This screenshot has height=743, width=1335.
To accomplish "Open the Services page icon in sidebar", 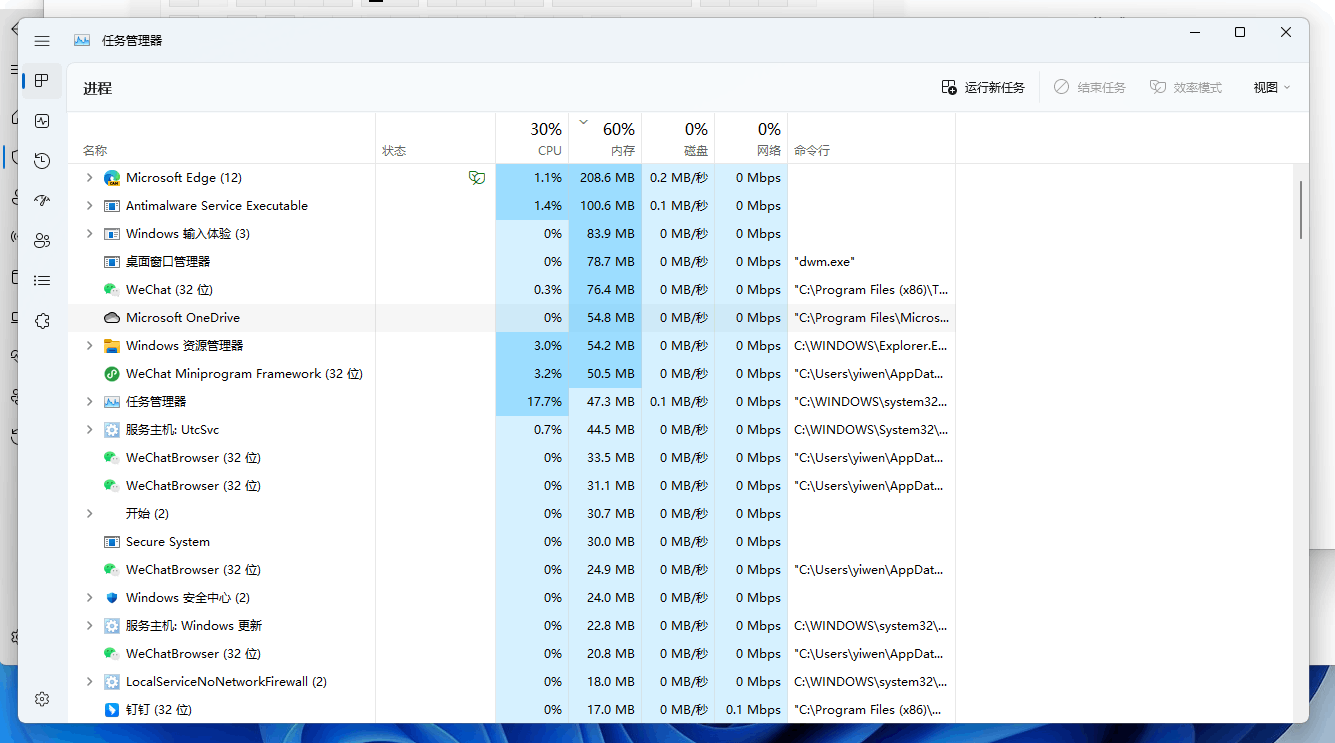I will coord(42,321).
